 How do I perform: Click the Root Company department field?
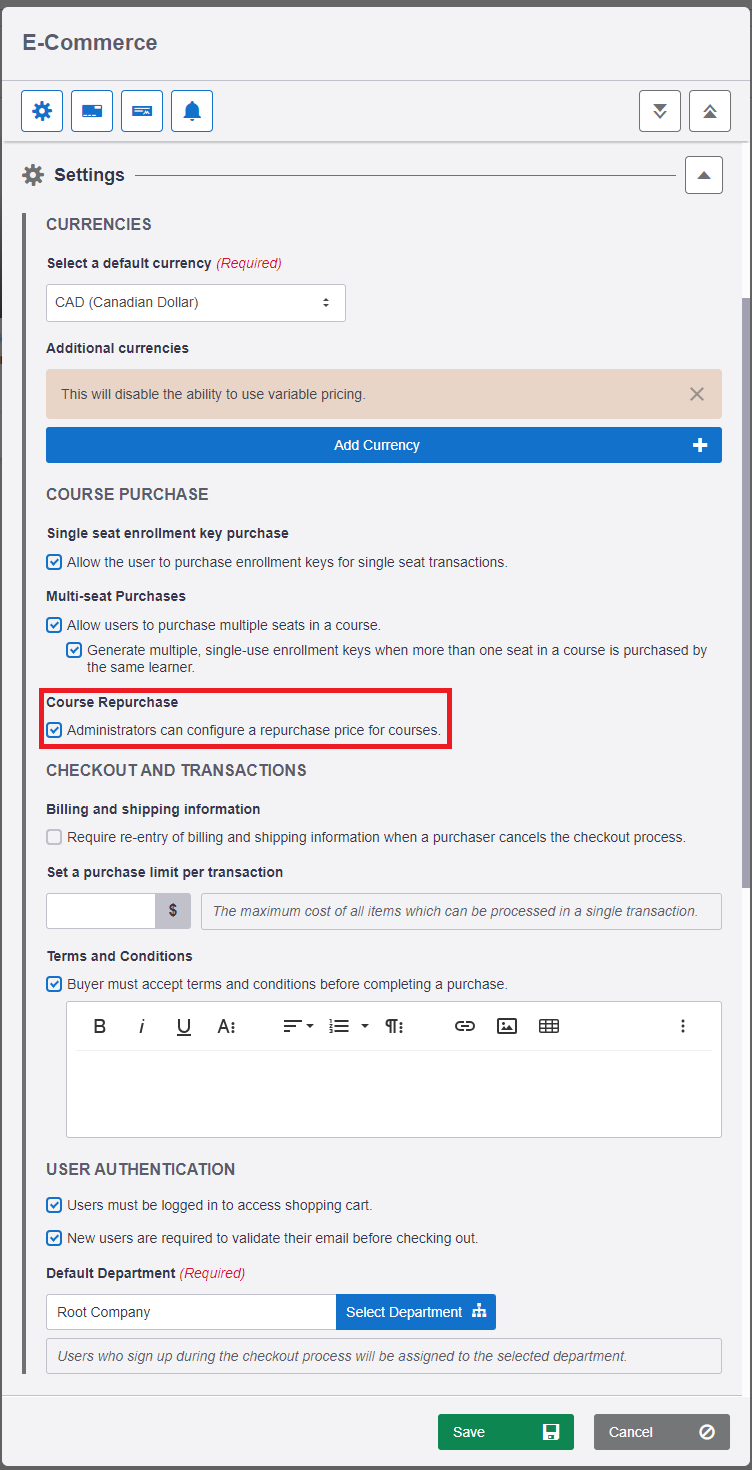(191, 1312)
